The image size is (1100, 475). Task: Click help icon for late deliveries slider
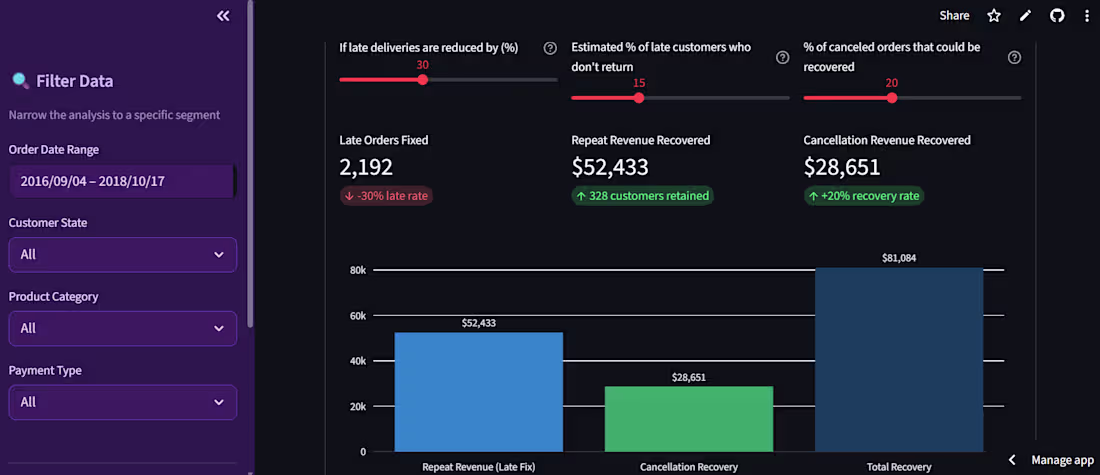click(x=550, y=48)
